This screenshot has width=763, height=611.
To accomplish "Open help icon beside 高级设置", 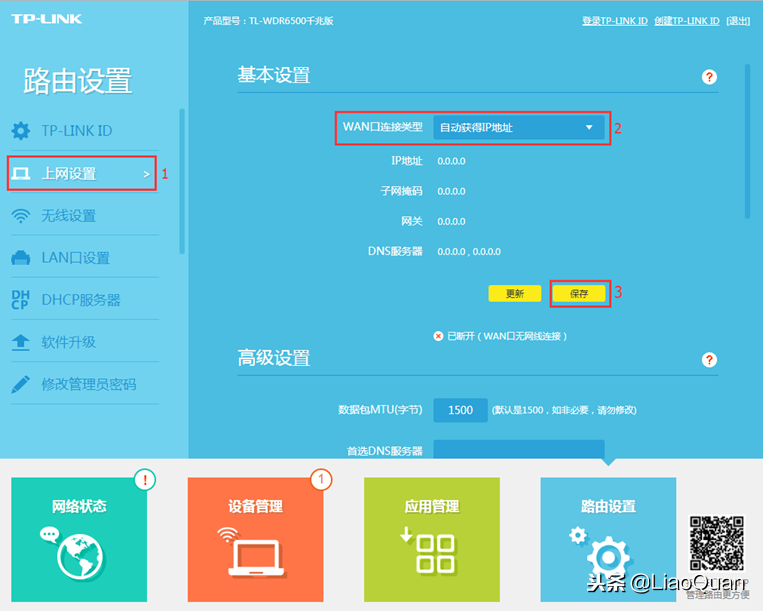I will click(x=709, y=360).
